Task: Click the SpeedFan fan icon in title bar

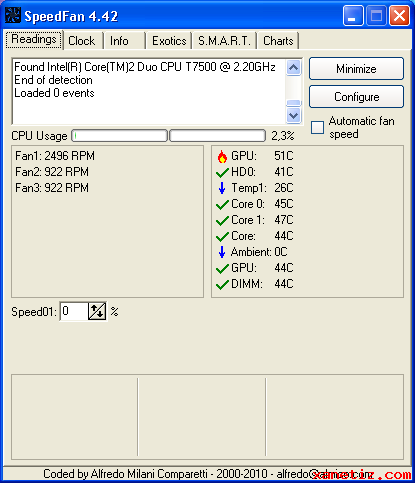Action: (12, 15)
